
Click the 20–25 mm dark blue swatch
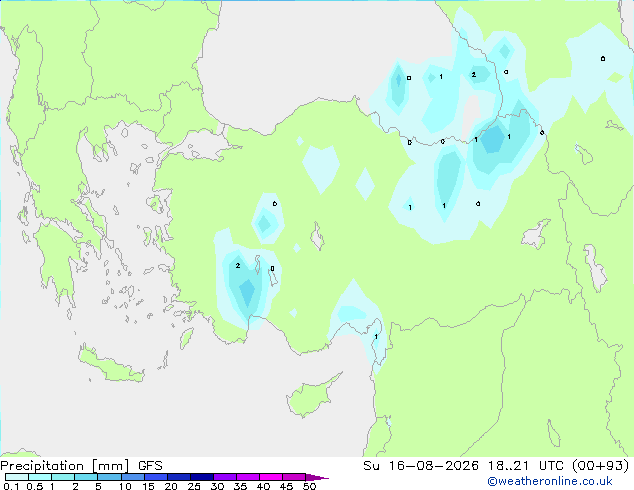pyautogui.click(x=178, y=477)
